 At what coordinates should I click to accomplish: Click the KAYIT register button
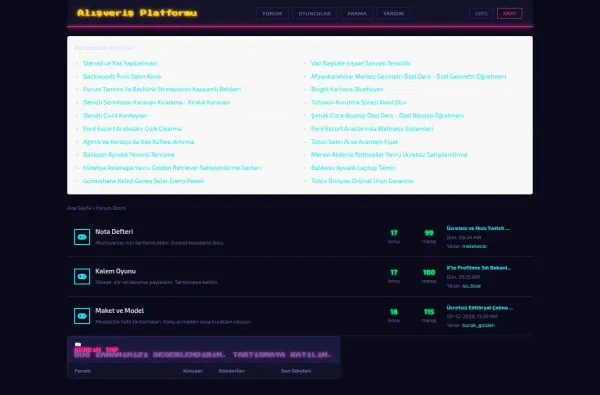point(509,13)
